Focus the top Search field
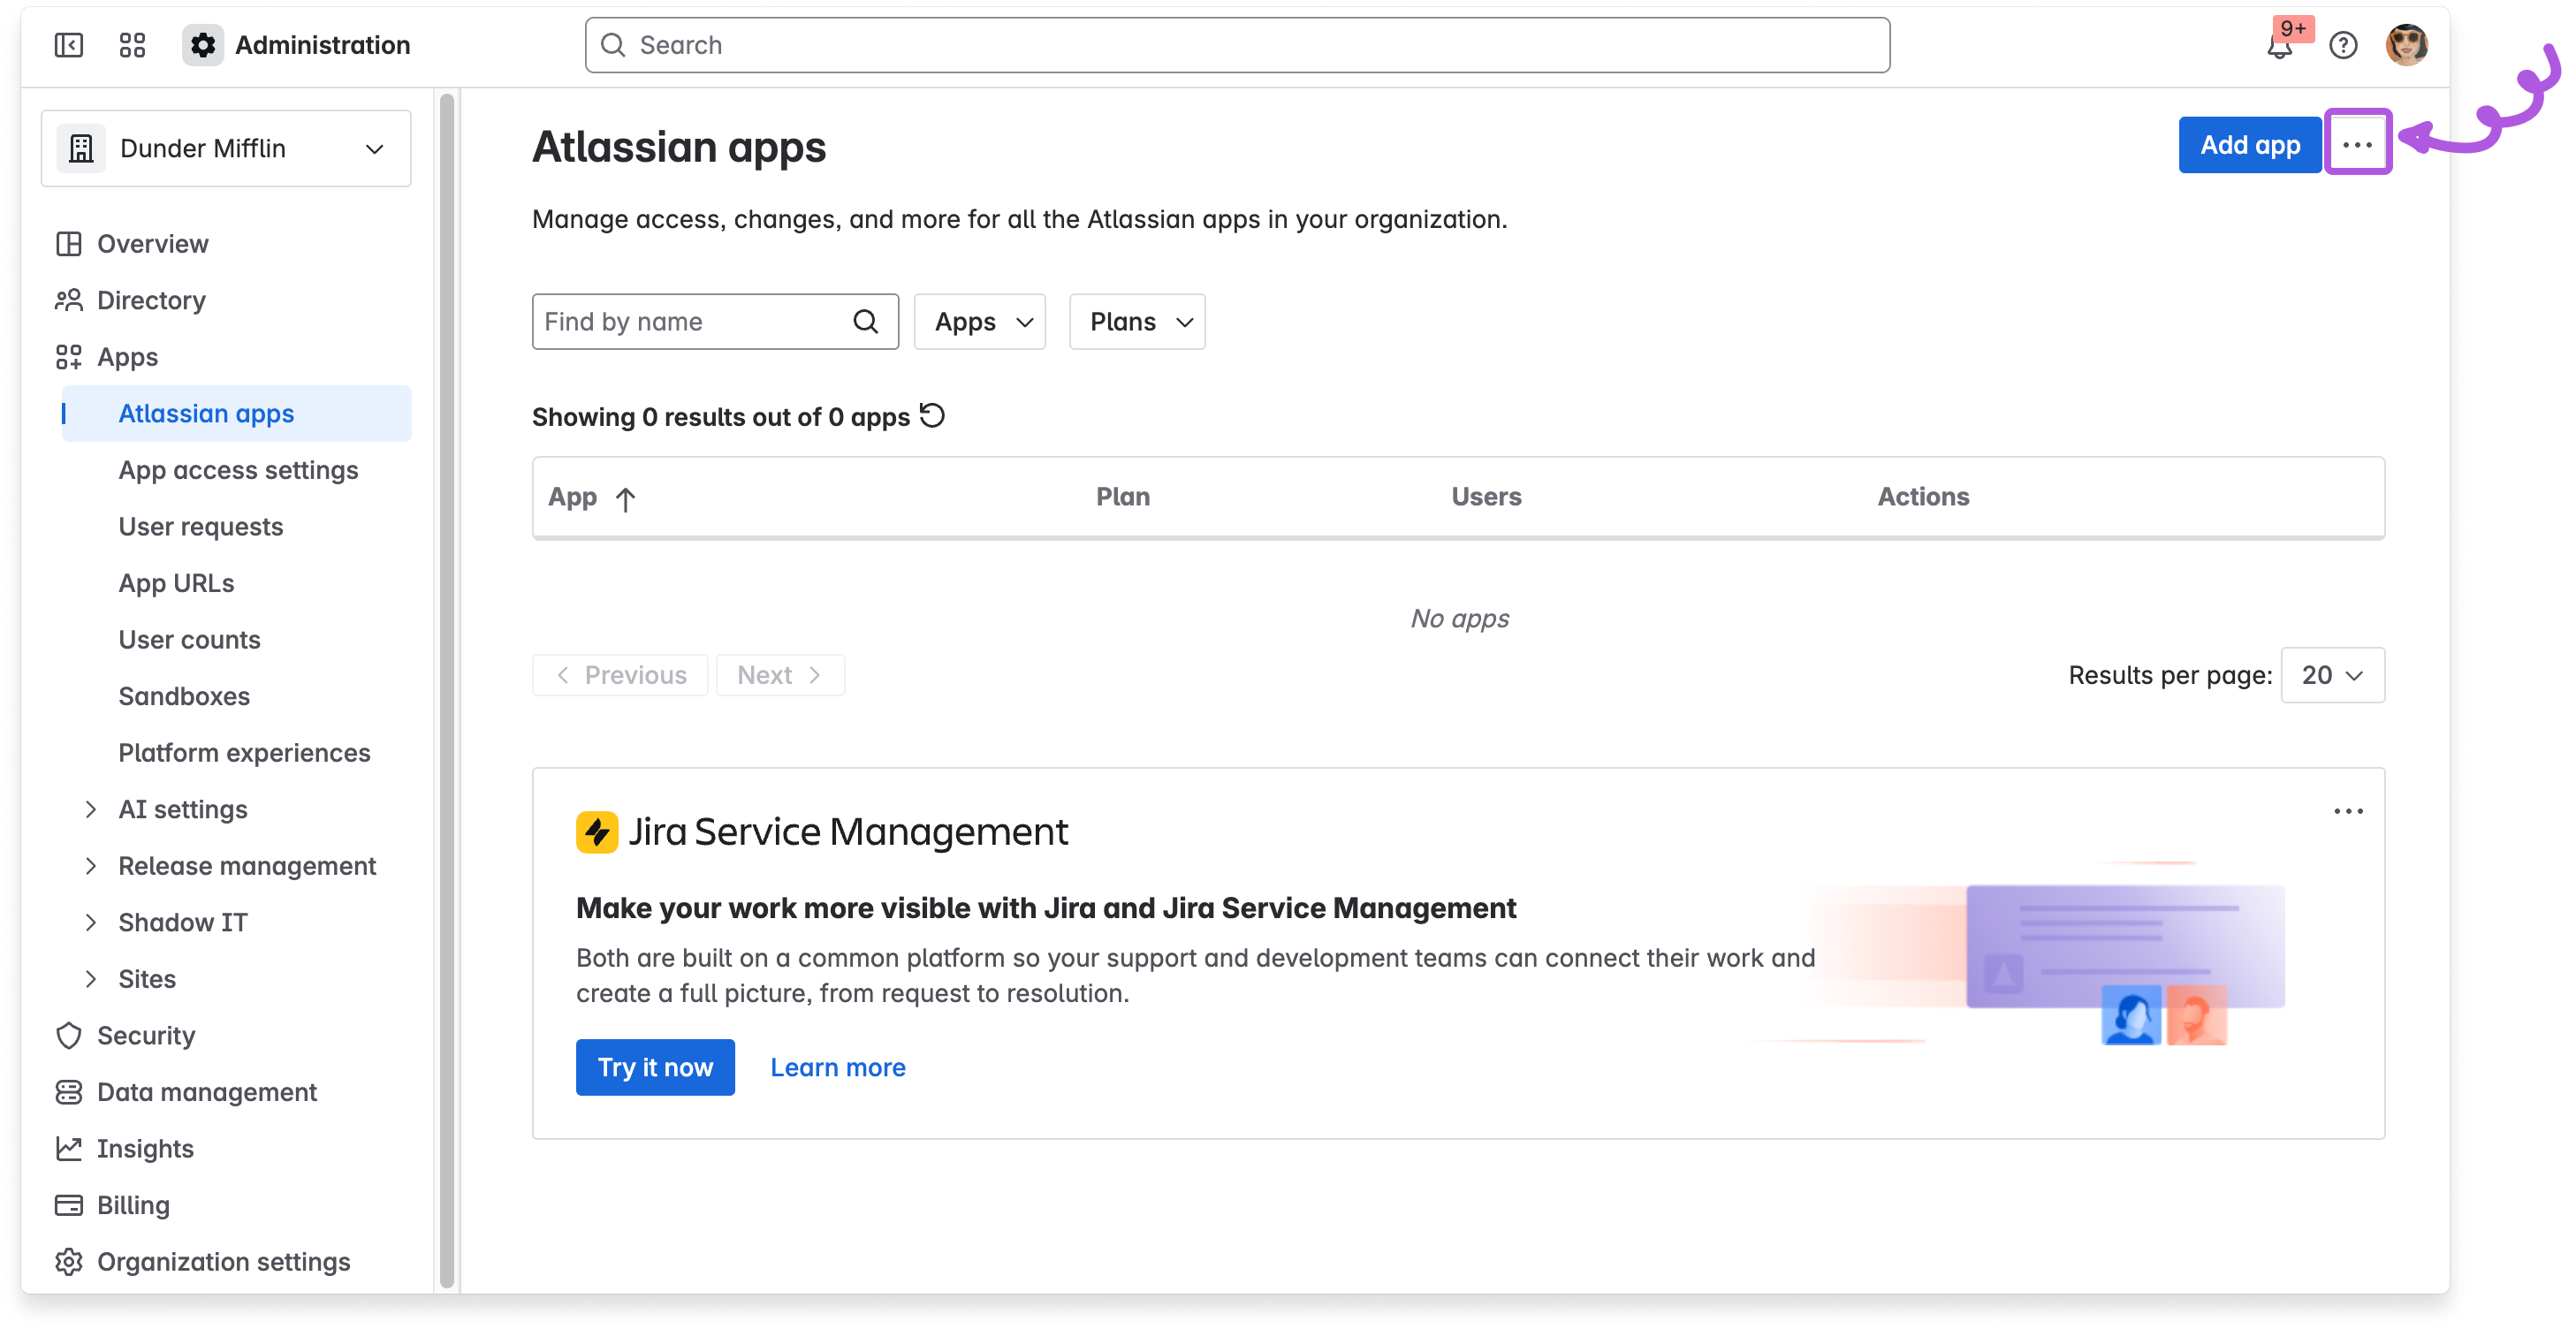 pyautogui.click(x=1237, y=45)
